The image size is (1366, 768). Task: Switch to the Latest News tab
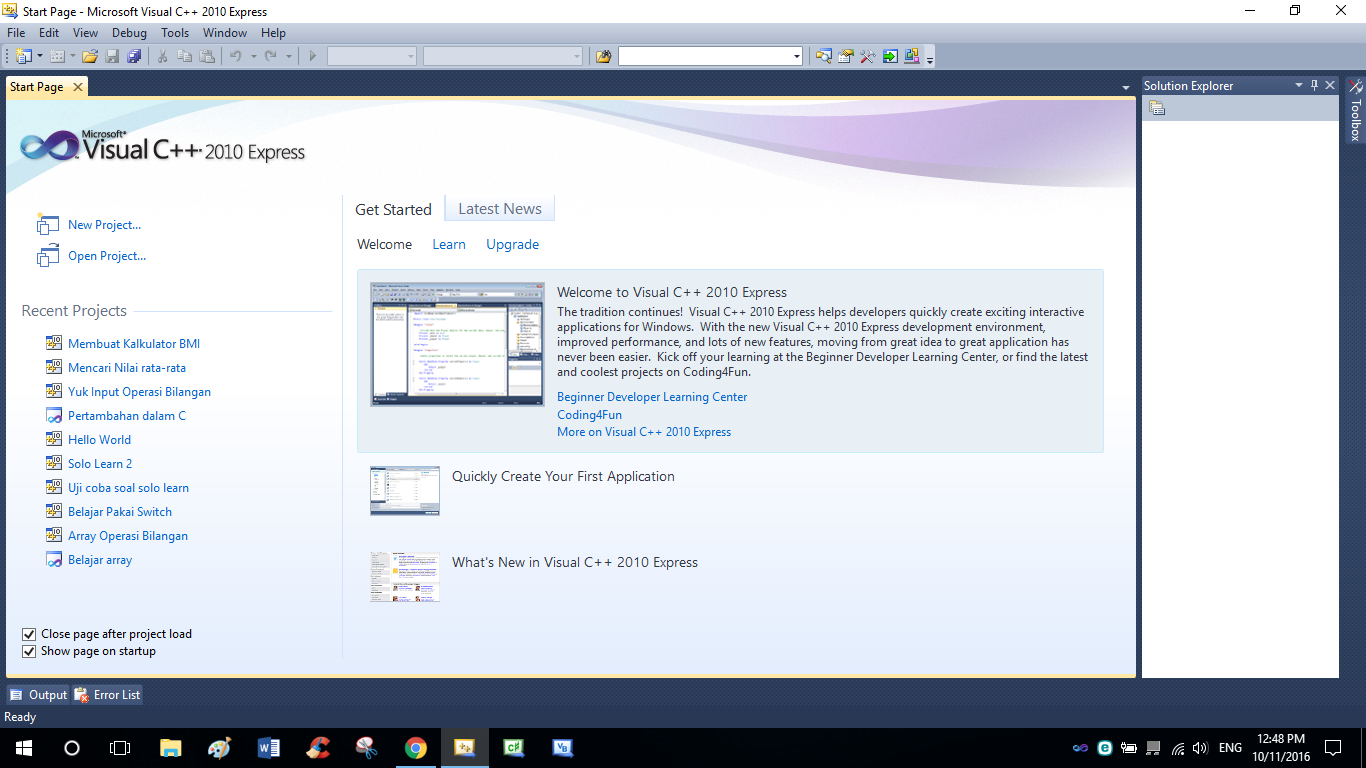(500, 209)
